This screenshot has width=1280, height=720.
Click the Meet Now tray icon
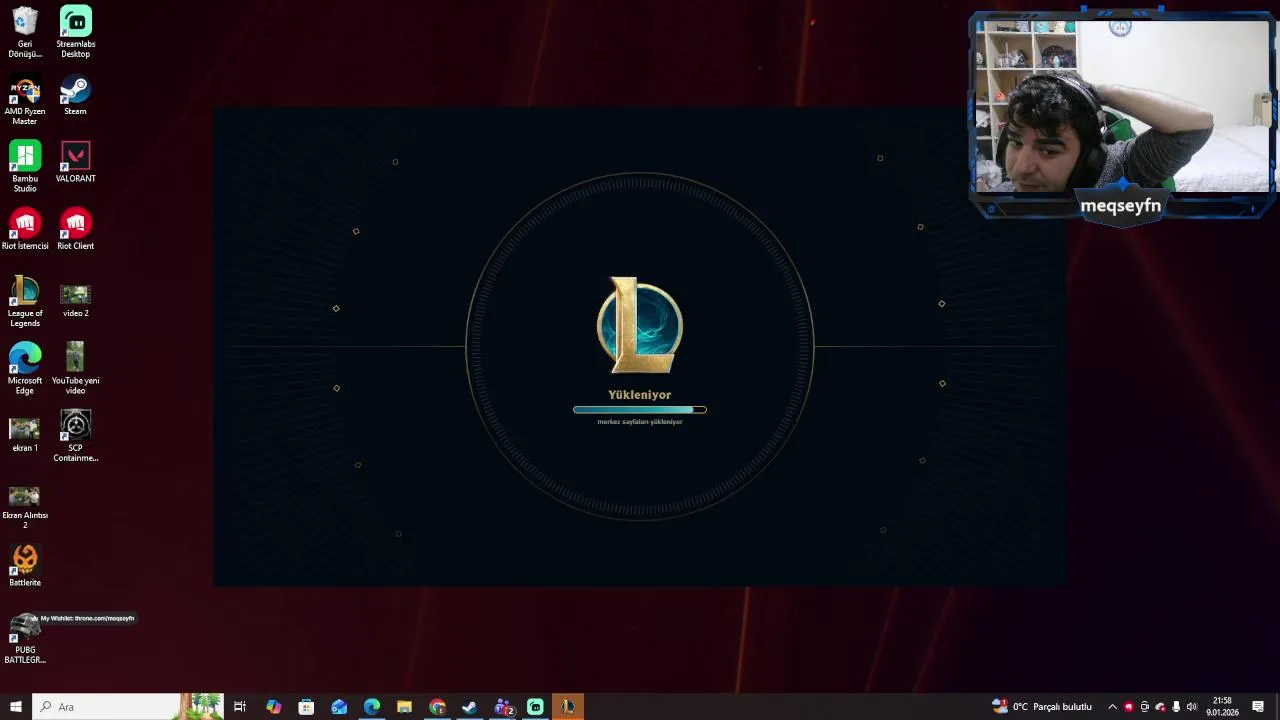(x=1145, y=707)
